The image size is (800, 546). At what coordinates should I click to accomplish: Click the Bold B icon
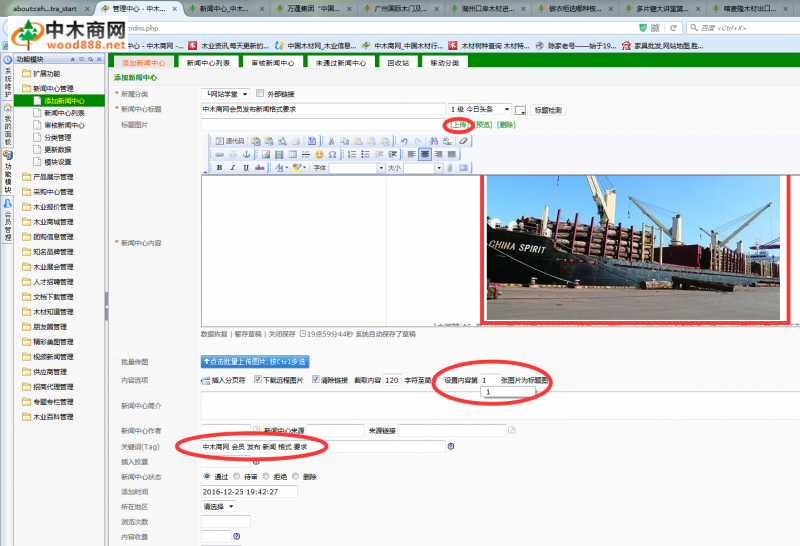219,168
